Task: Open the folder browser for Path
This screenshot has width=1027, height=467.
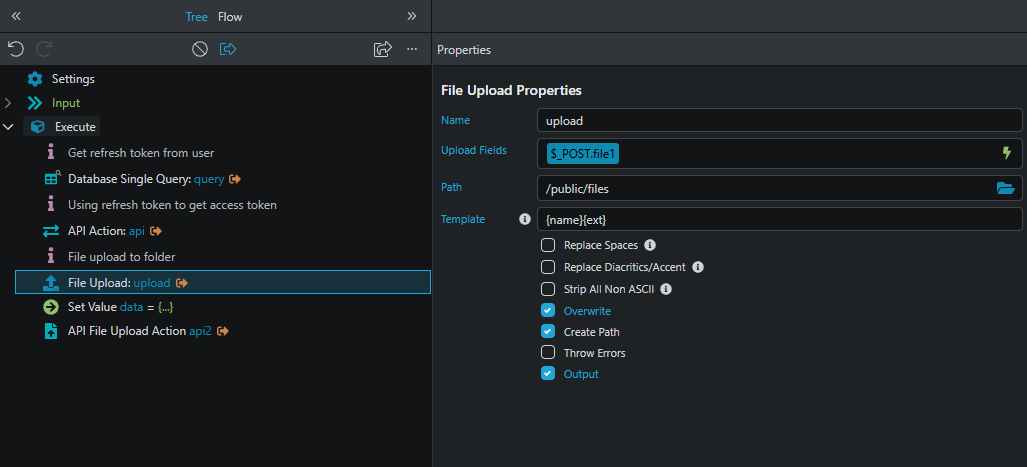Action: (x=1005, y=187)
